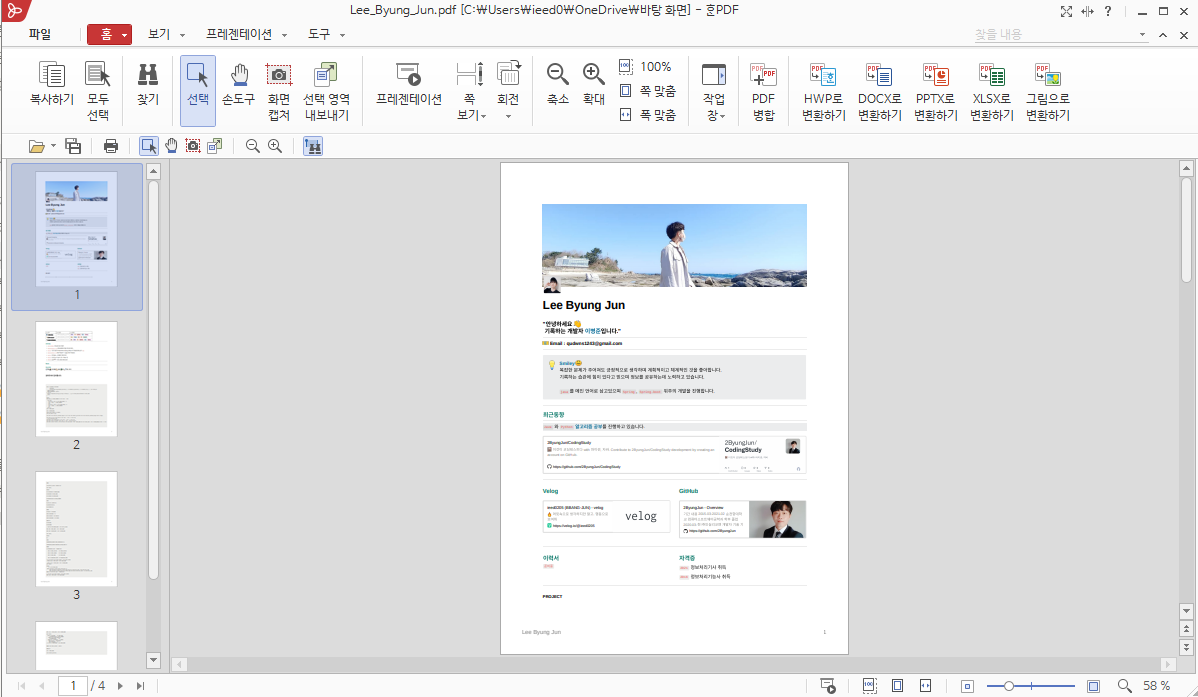Click the open folder icon in quick toolbar
The height and width of the screenshot is (697, 1198).
point(36,146)
